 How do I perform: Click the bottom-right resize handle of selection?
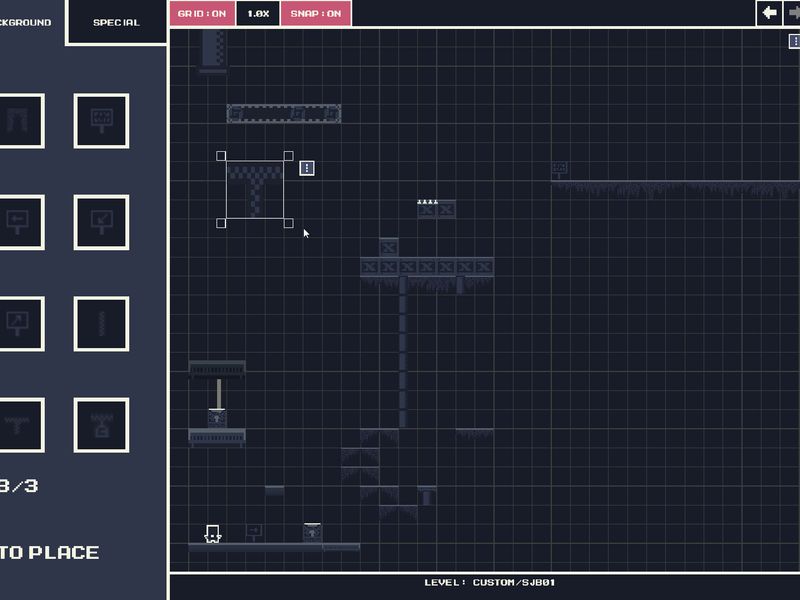pyautogui.click(x=288, y=223)
